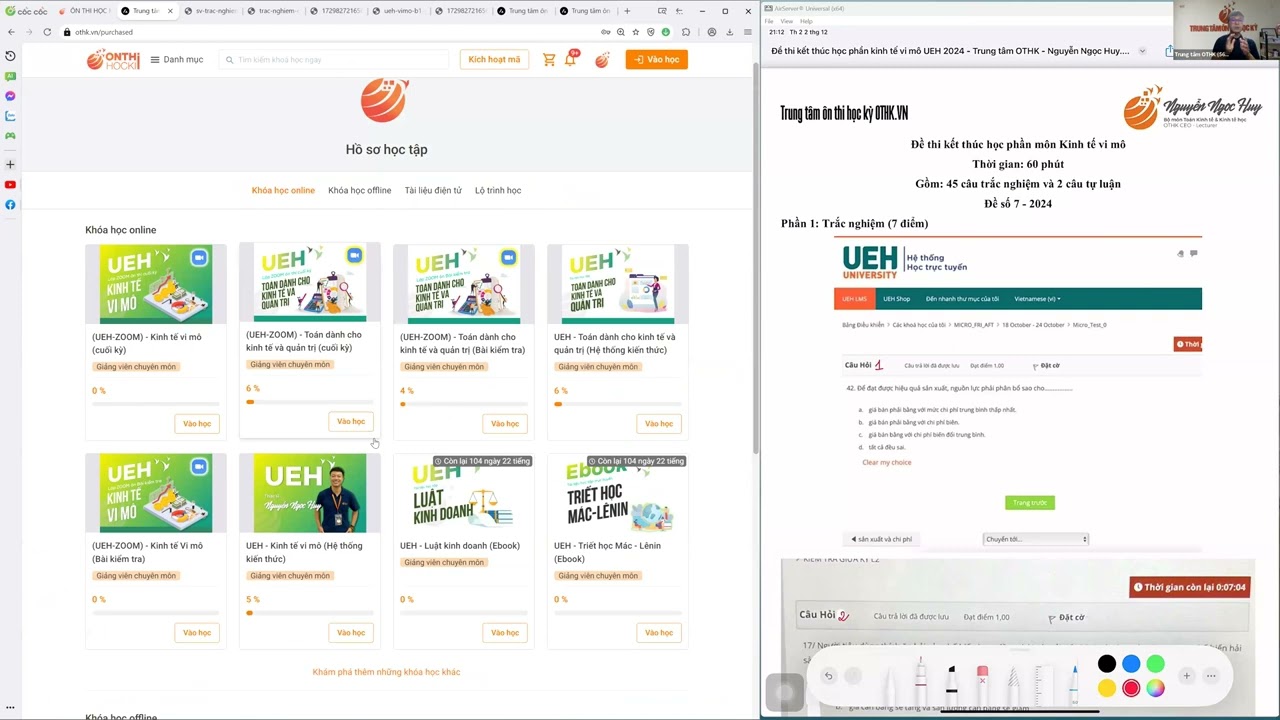1280x720 pixels.
Task: Click the orange Vào học header button
Action: [x=656, y=60]
